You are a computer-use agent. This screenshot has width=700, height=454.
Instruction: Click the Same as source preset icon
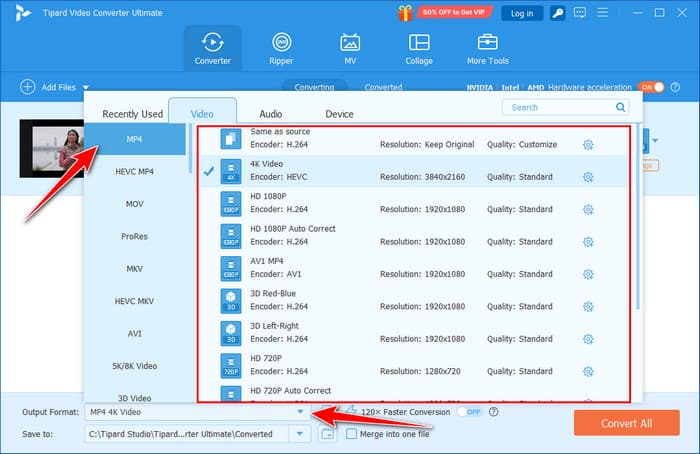pyautogui.click(x=231, y=138)
